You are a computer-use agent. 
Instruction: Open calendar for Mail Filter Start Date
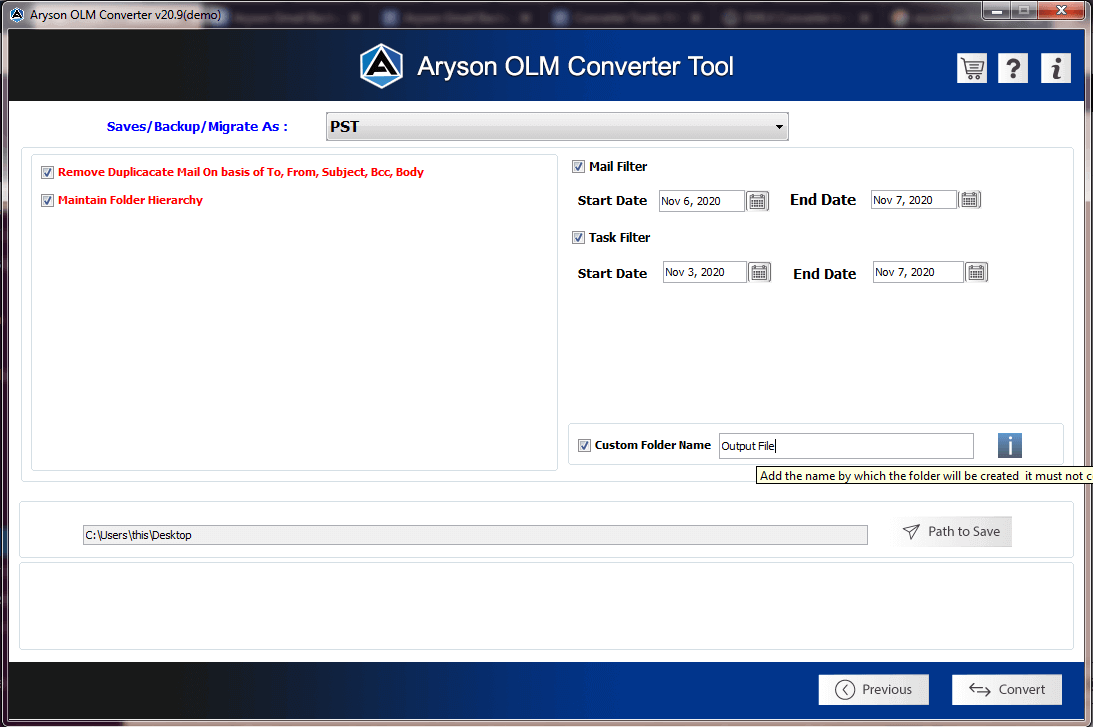coord(758,201)
